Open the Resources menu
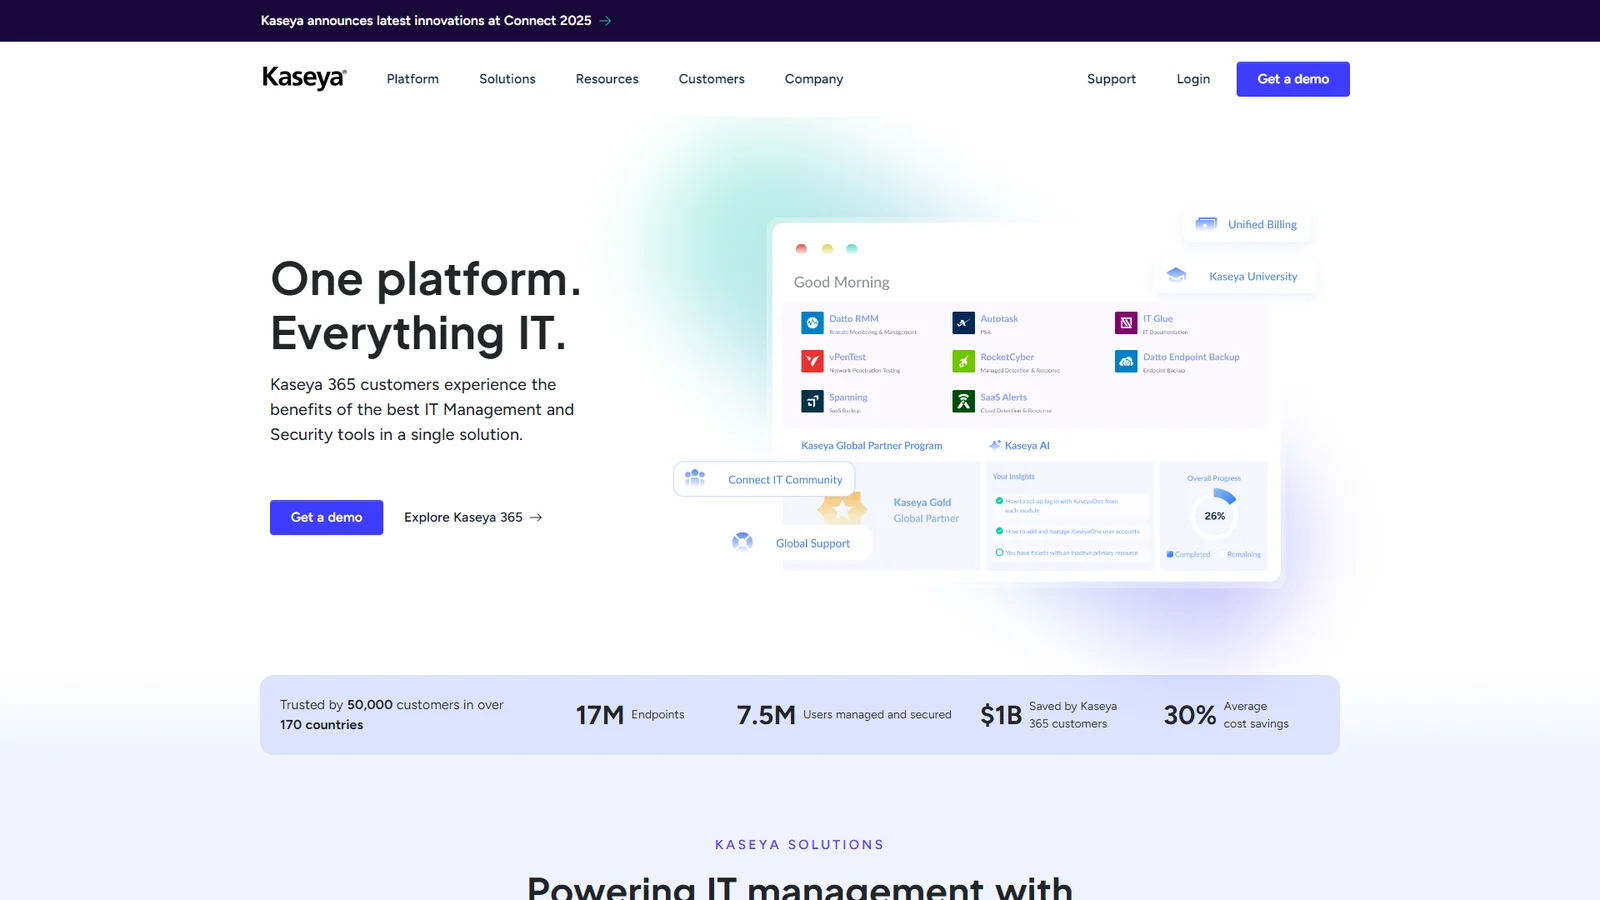 coord(607,79)
